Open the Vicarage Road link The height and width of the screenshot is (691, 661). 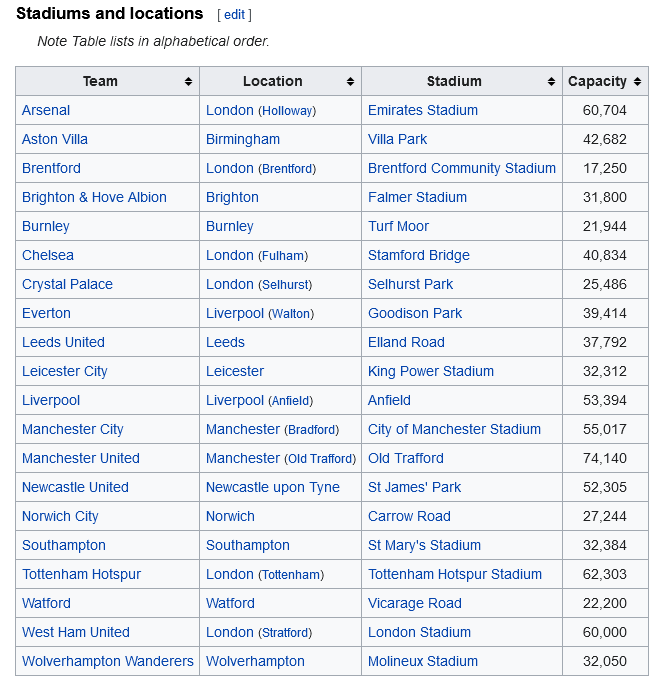point(415,603)
